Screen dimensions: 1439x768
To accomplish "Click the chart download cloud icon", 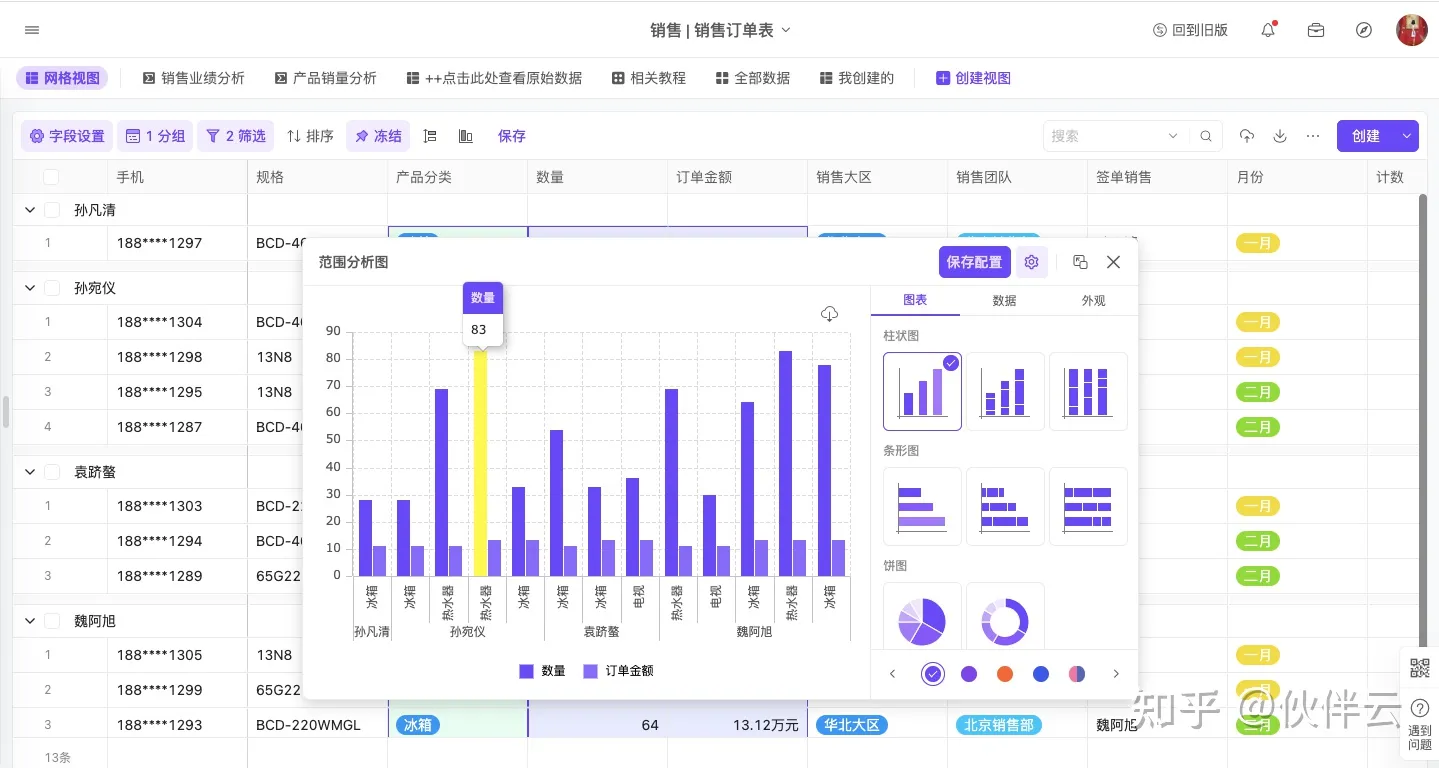I will 829,314.
